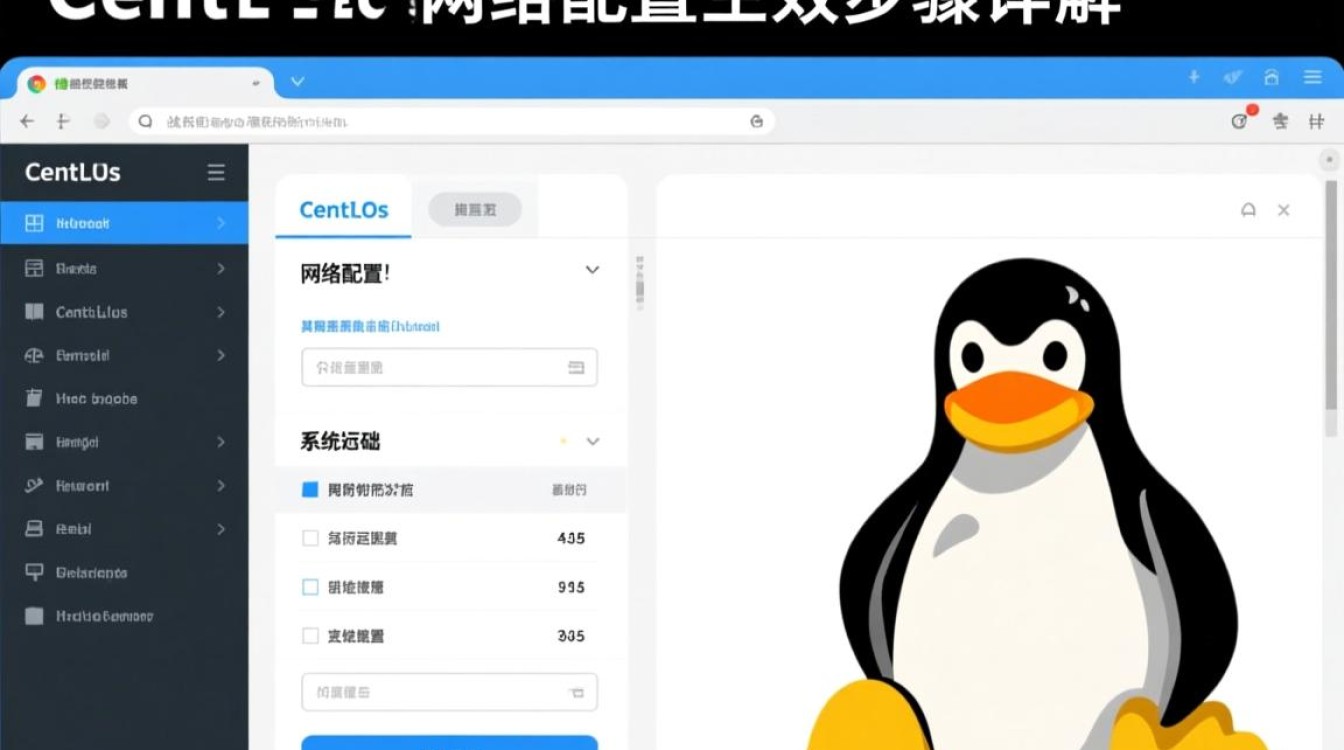Click the grey pill tab next to CentLOs
The height and width of the screenshot is (750, 1344).
(475, 209)
